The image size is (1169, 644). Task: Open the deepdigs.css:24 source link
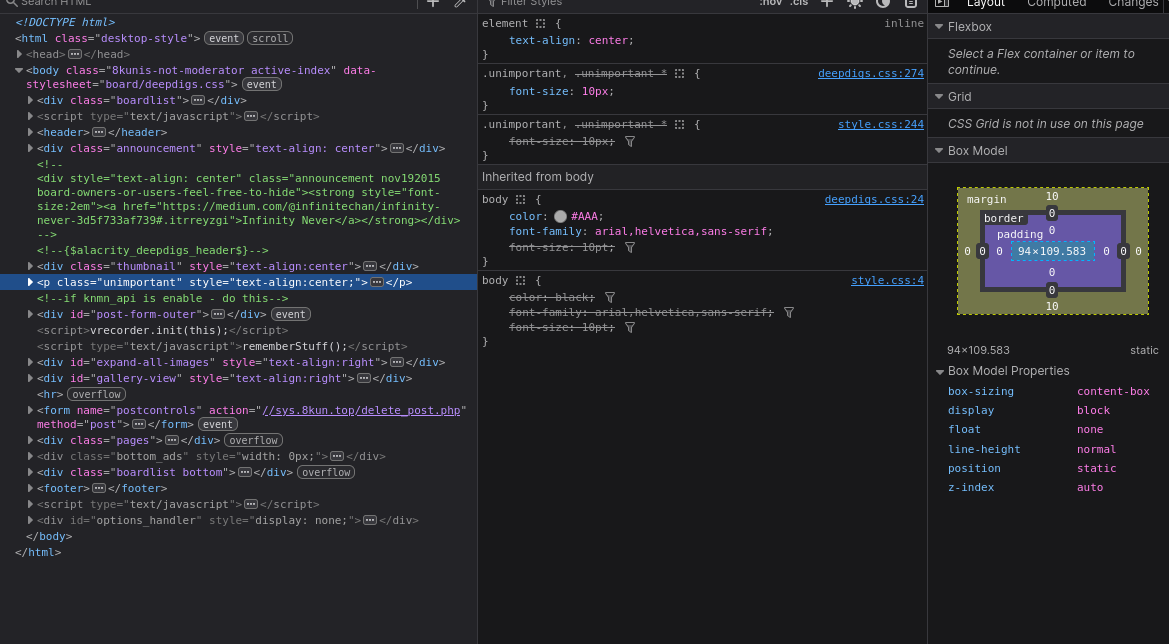click(x=874, y=200)
